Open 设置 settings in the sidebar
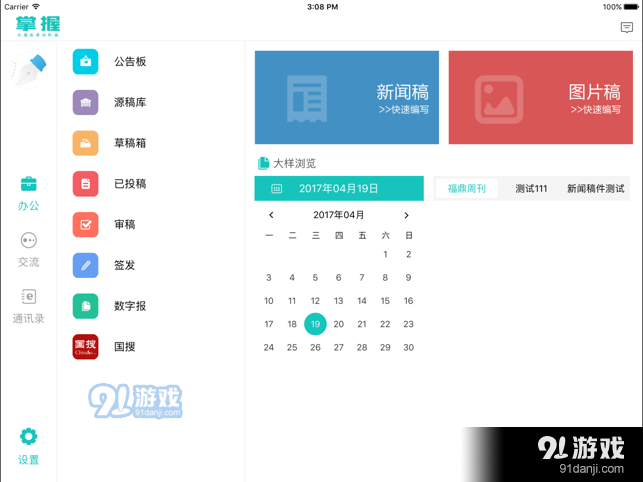 pyautogui.click(x=29, y=446)
